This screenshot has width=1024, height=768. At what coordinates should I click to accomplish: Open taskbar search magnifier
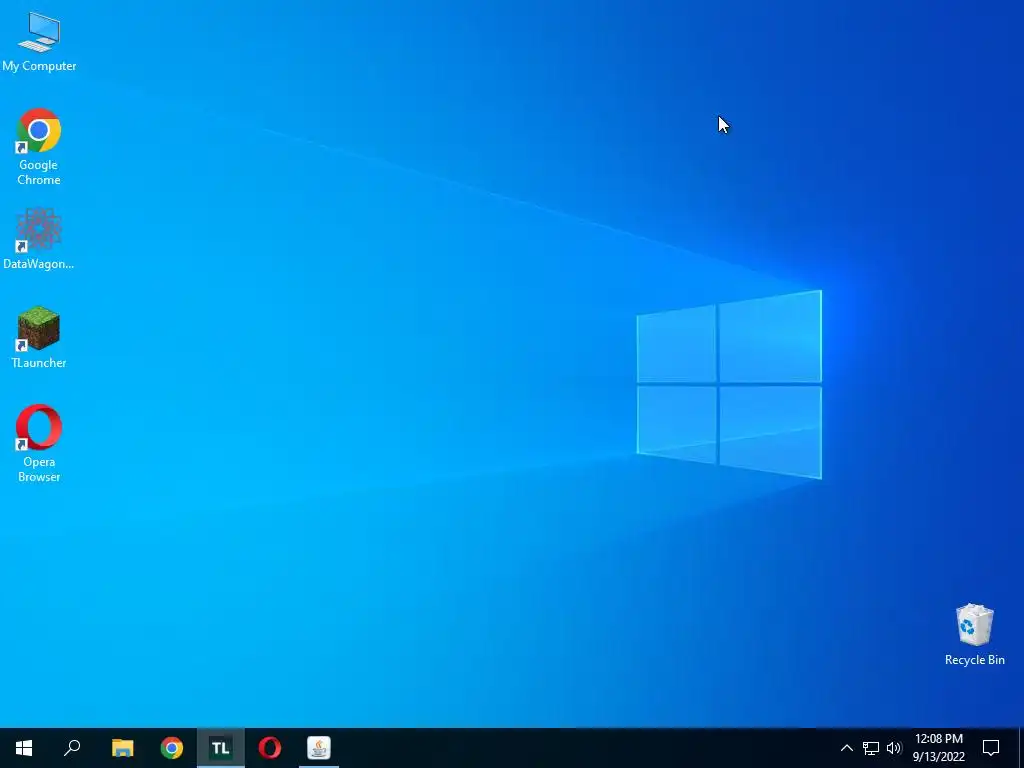click(72, 748)
